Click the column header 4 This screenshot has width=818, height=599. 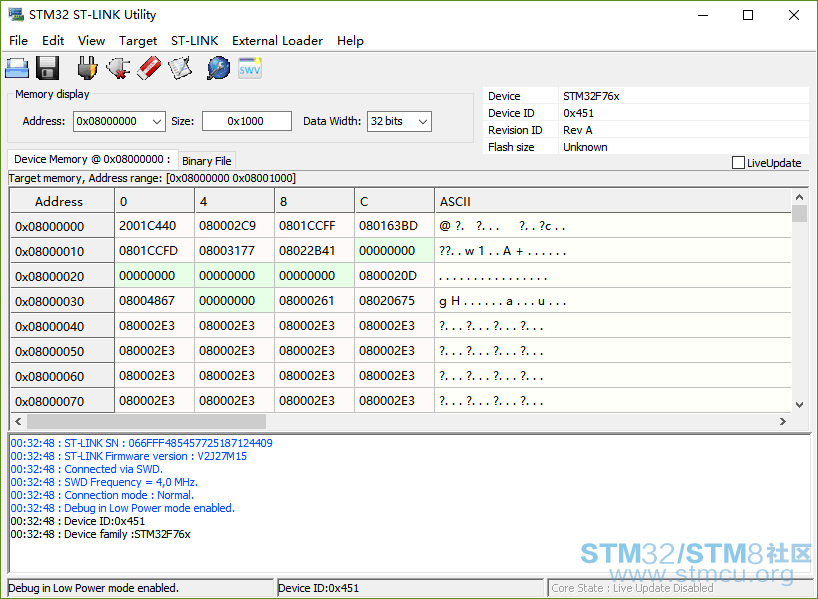click(x=234, y=201)
